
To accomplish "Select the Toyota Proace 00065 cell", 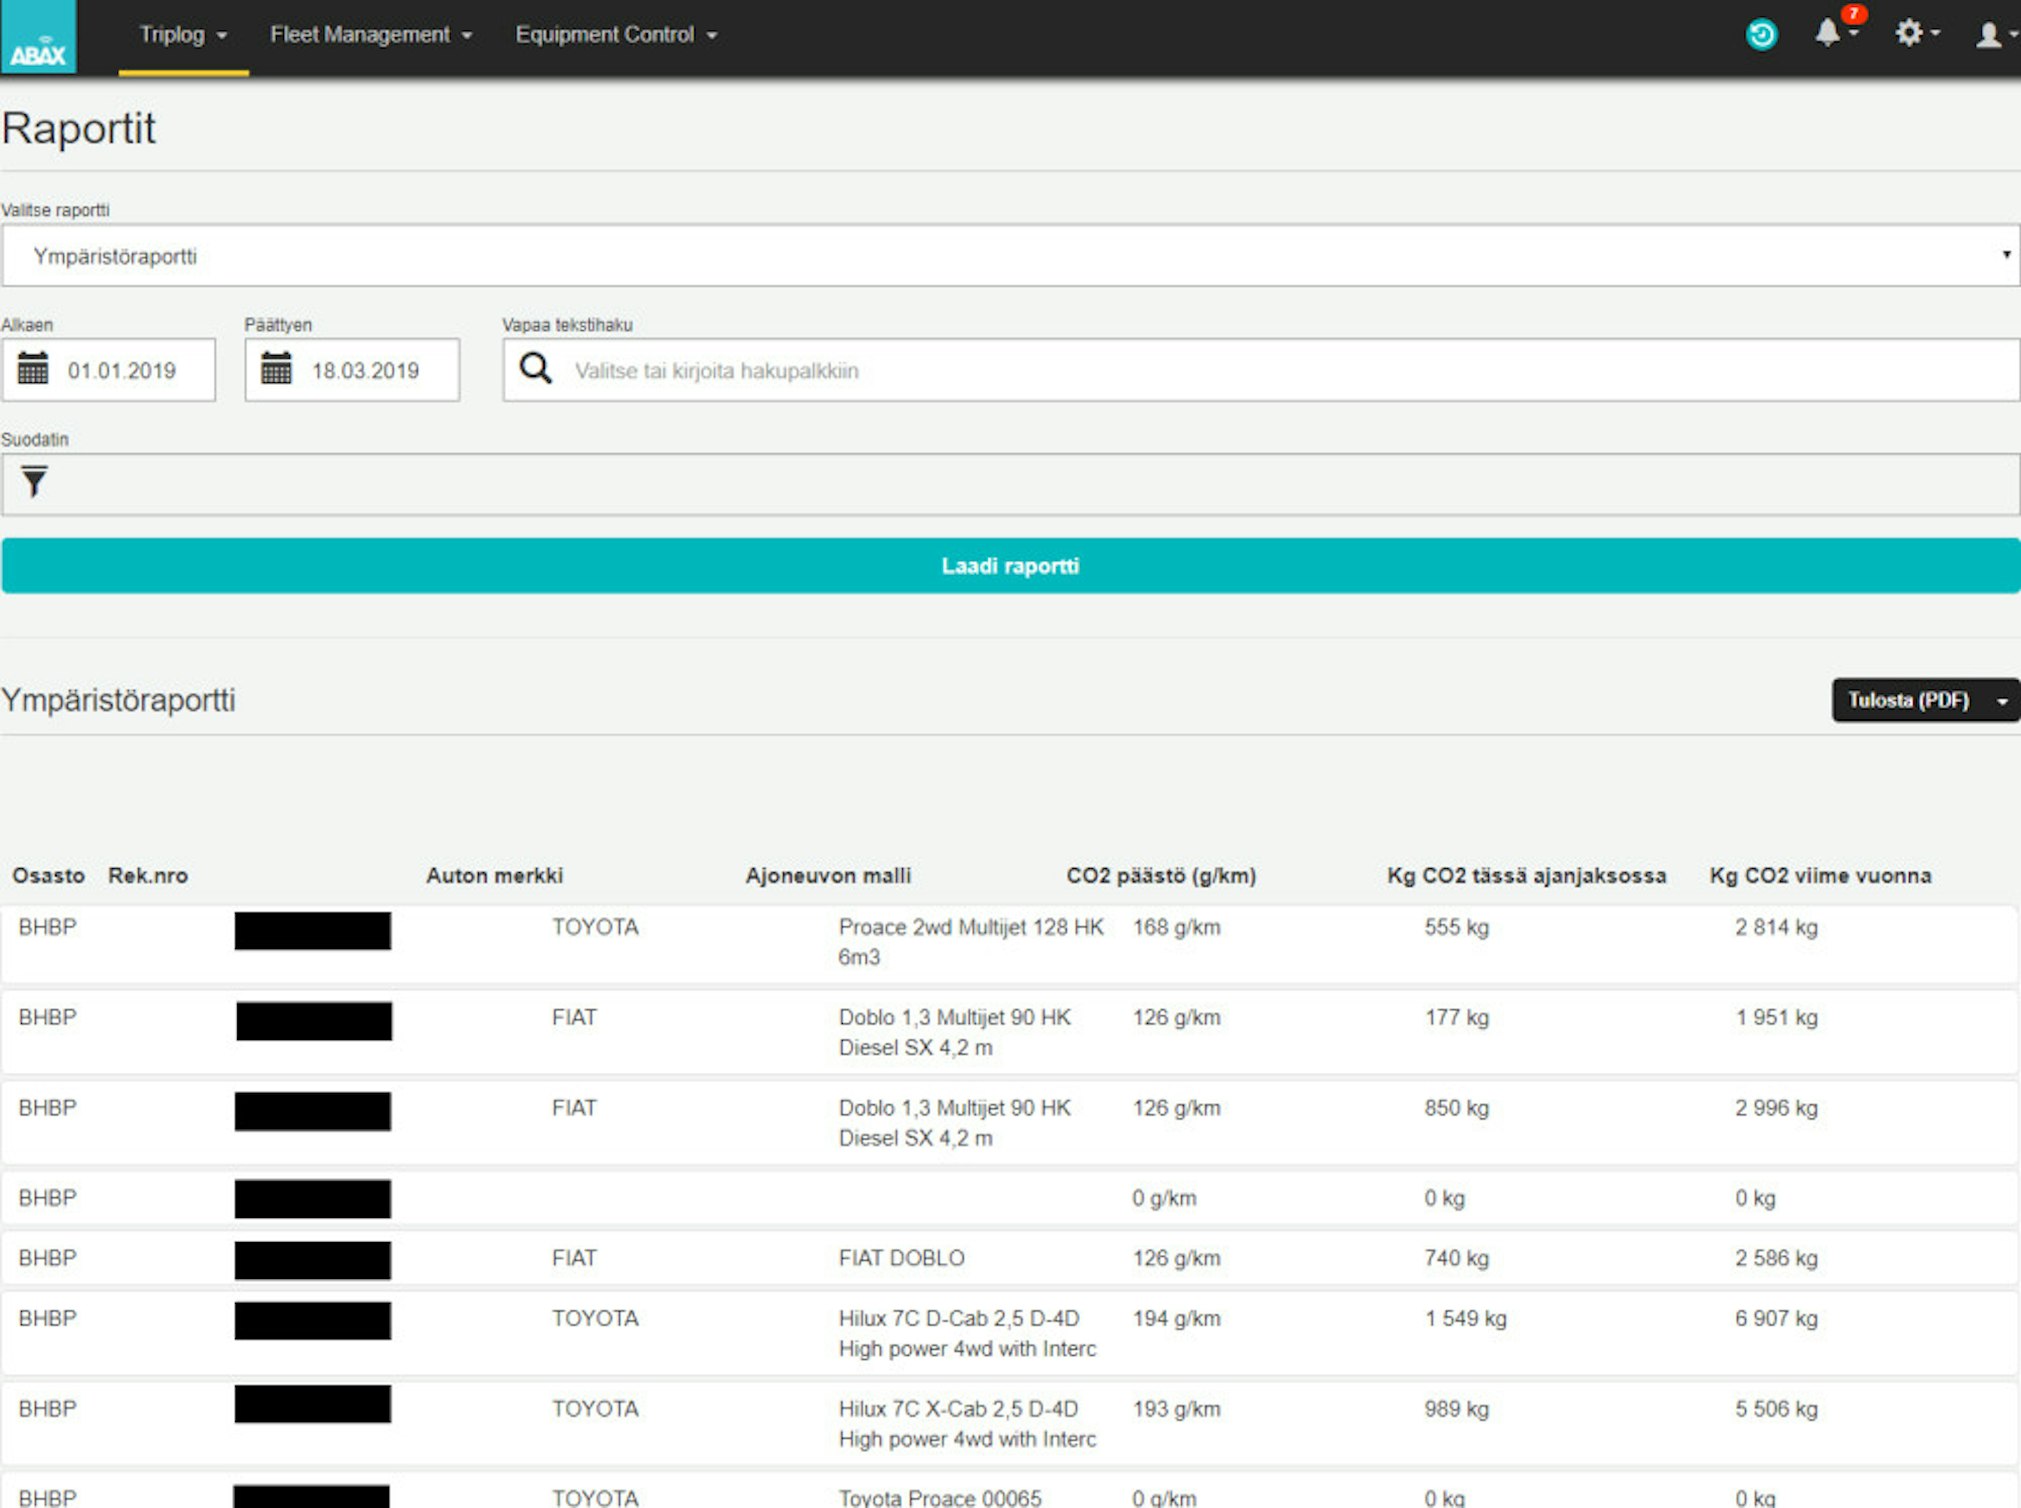I will coord(939,1497).
